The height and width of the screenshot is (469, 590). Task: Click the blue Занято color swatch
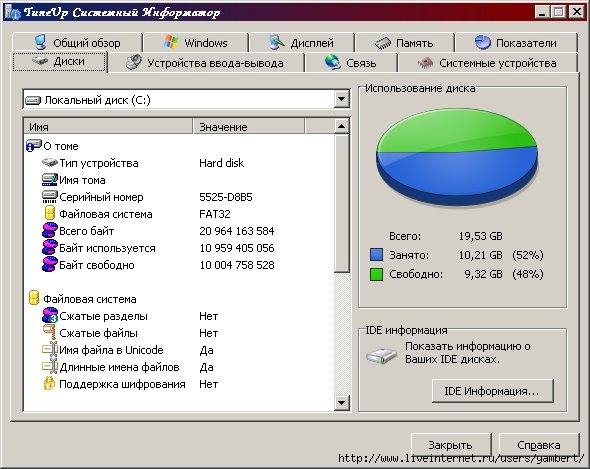click(376, 254)
